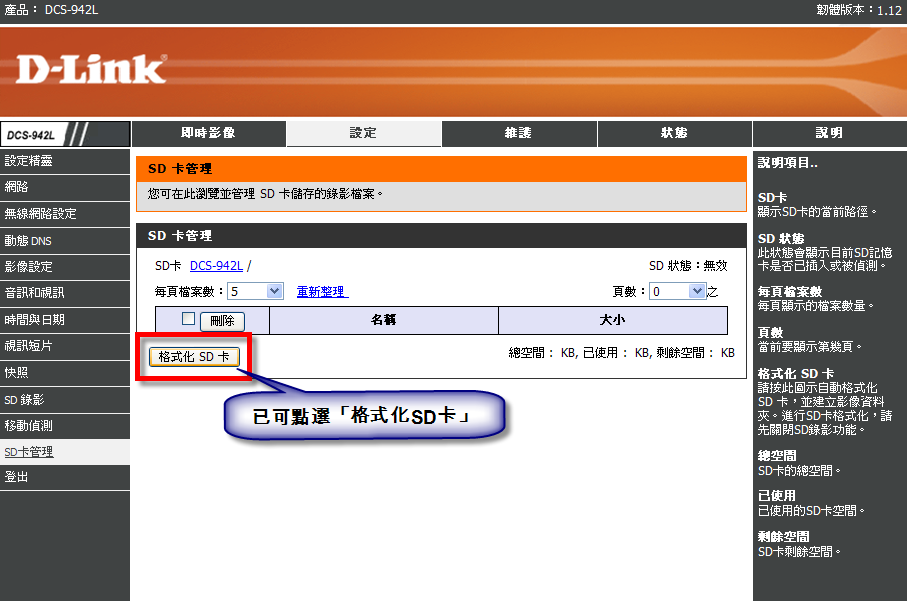Open the 說明 tab
Image resolution: width=907 pixels, height=601 pixels.
(829, 134)
